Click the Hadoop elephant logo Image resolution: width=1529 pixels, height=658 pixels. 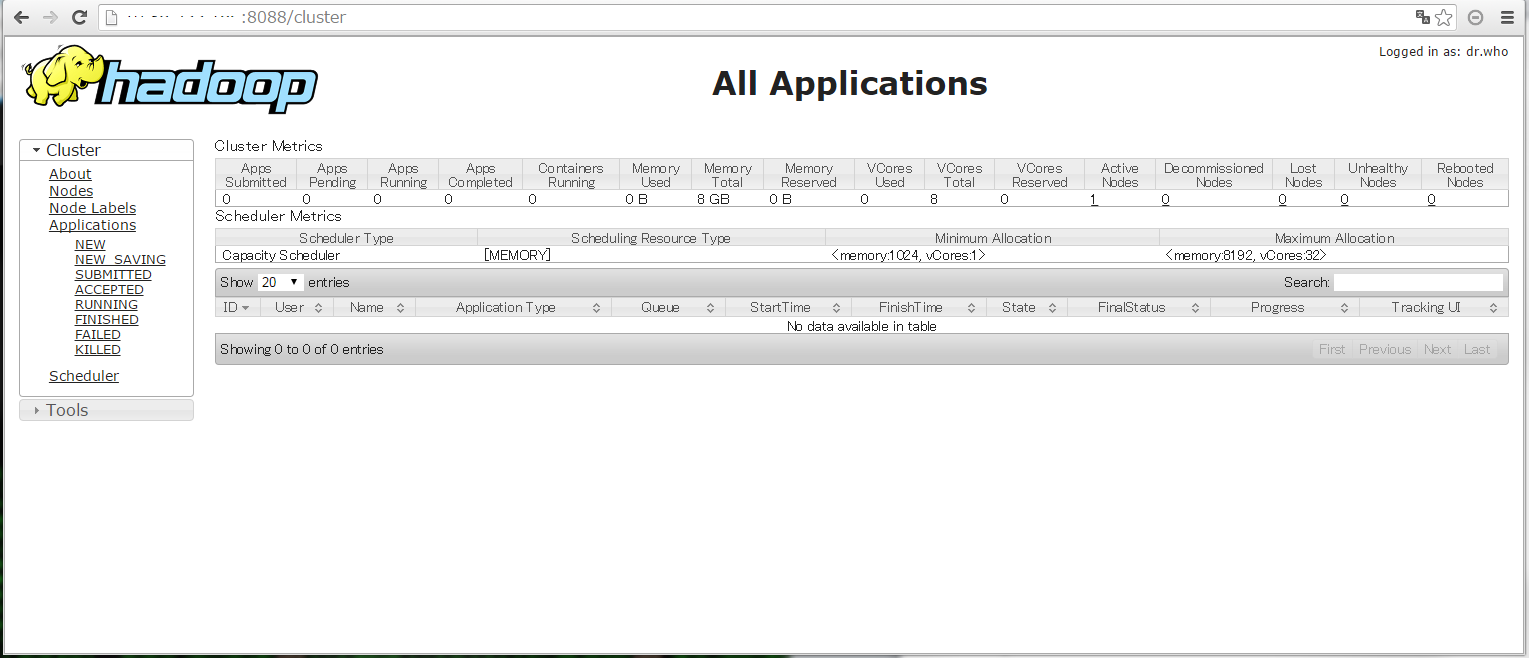point(170,81)
